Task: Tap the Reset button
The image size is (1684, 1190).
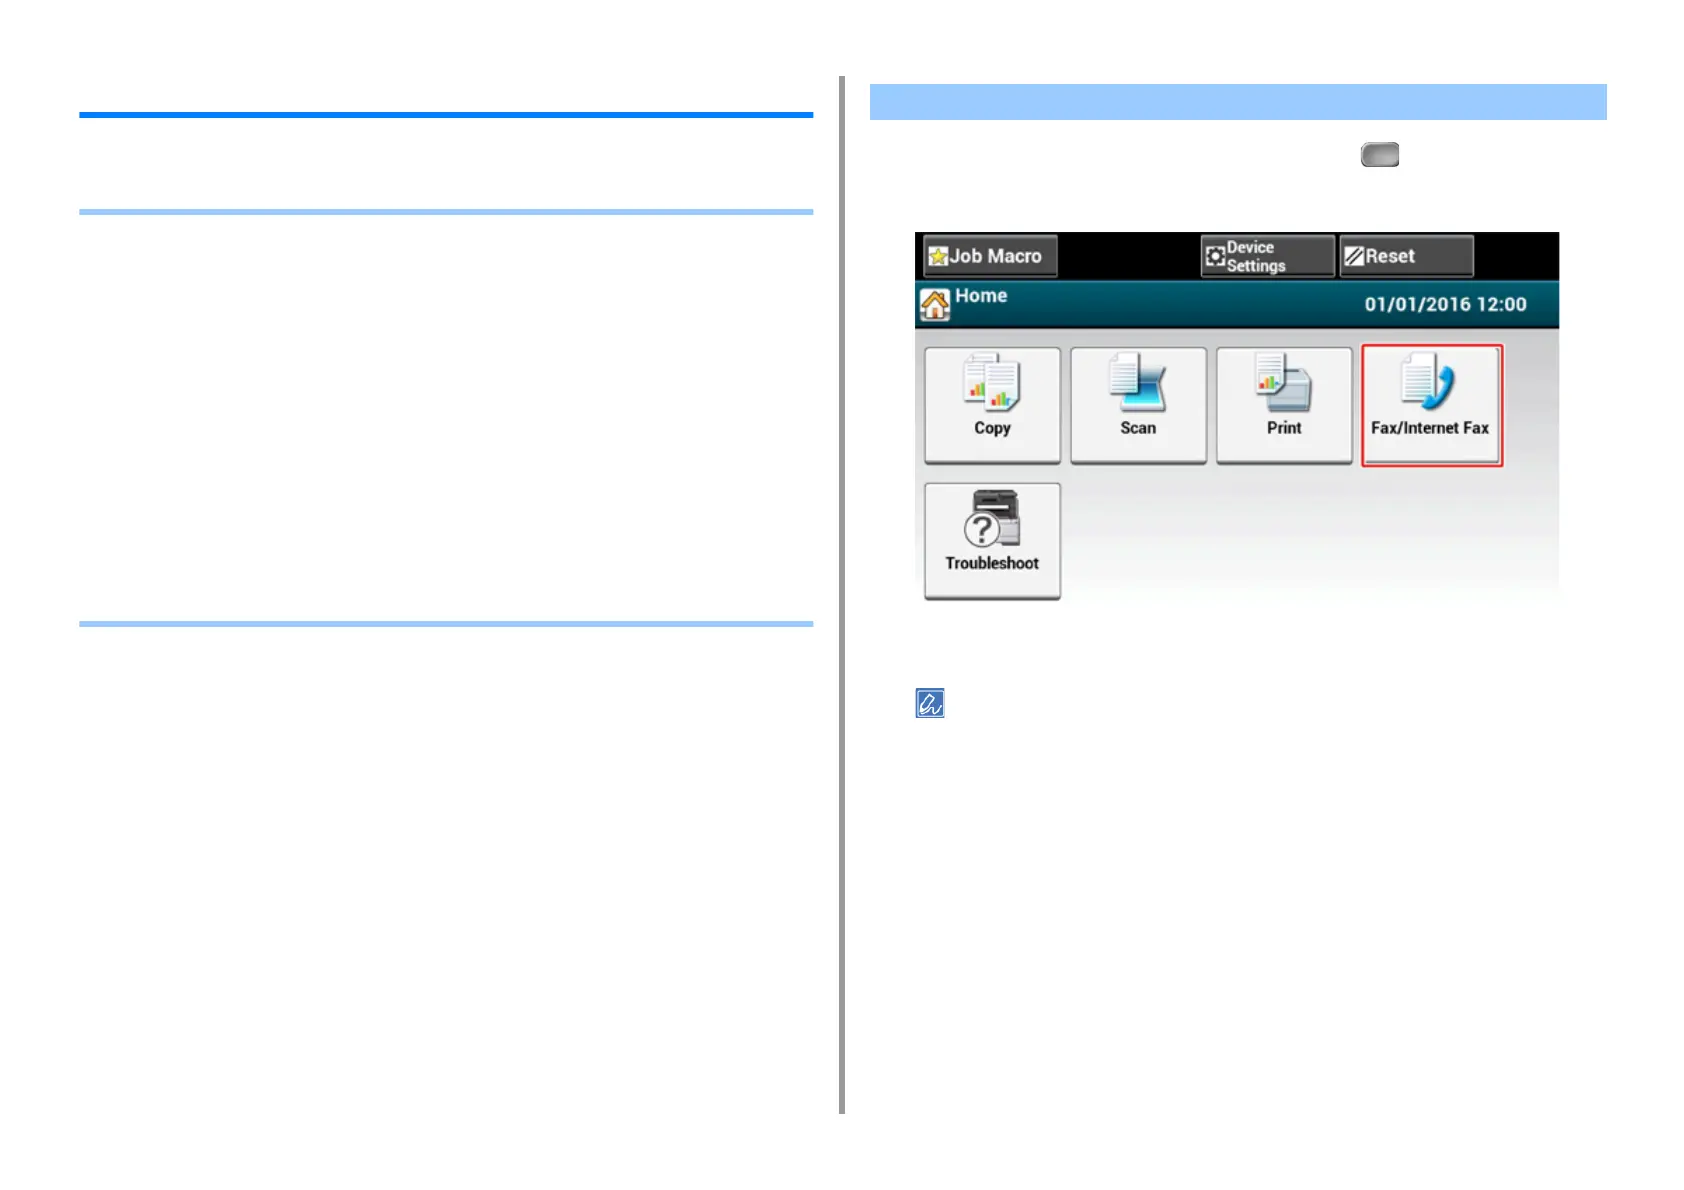Action: tap(1406, 256)
